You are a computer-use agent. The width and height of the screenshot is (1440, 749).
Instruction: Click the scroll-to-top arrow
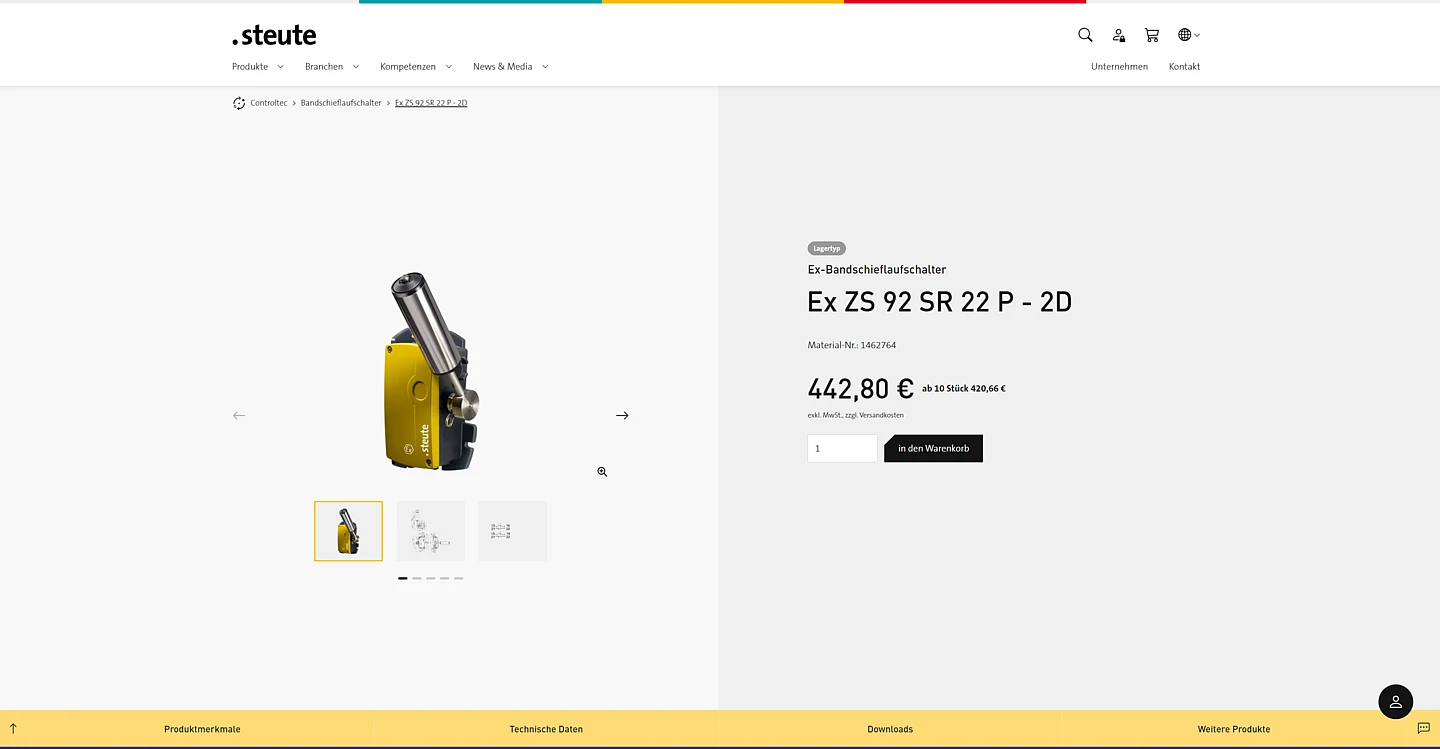tap(13, 728)
